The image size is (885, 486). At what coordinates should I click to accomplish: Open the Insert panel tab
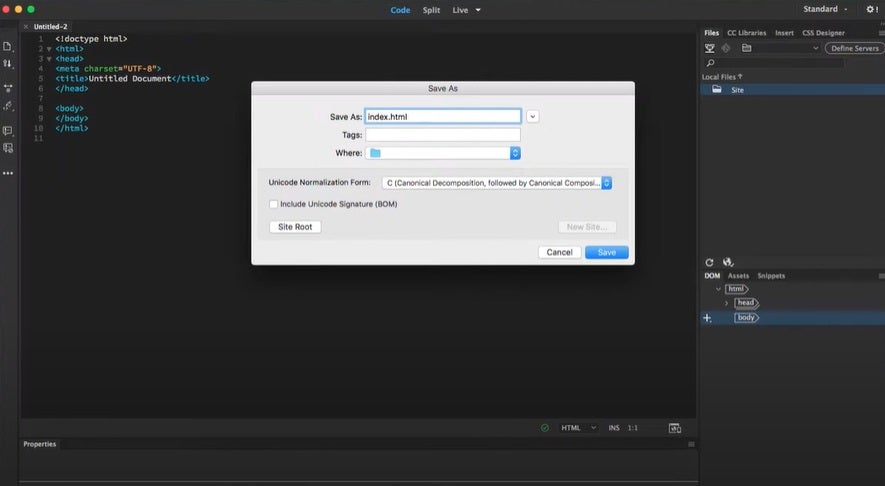[784, 33]
